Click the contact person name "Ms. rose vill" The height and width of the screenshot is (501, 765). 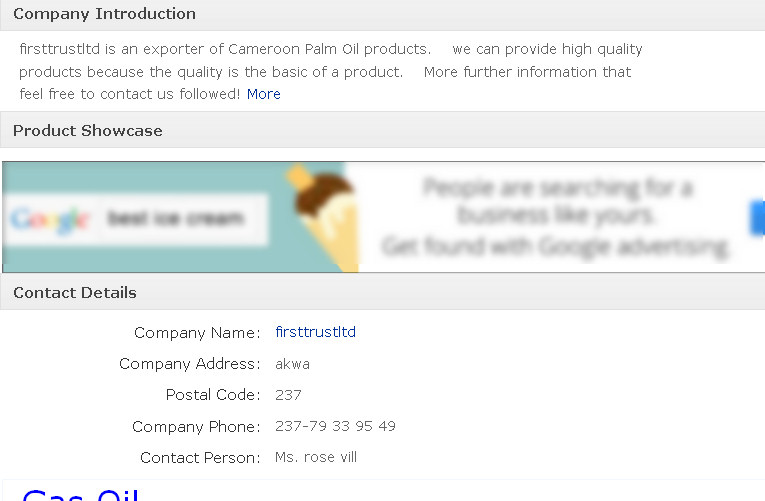coord(316,457)
